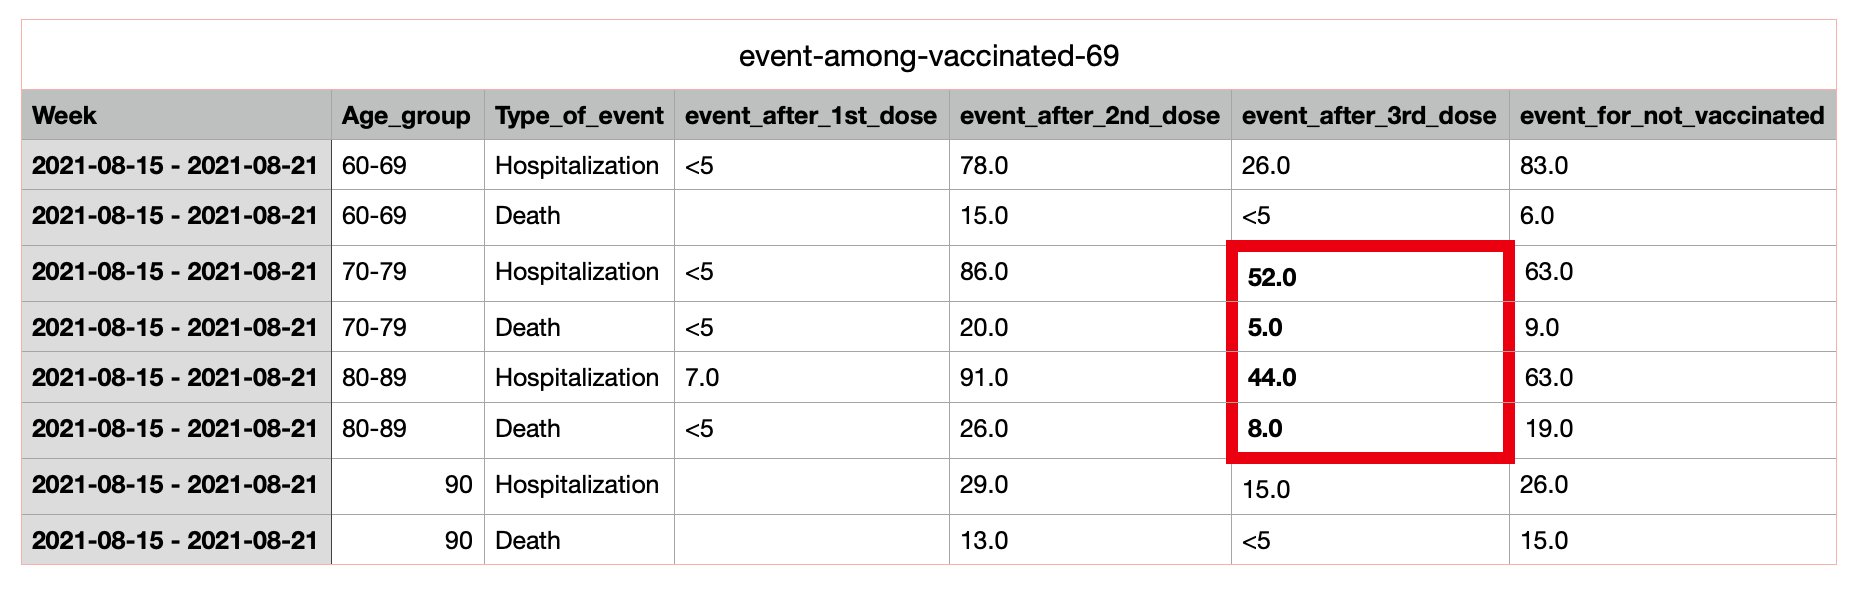Click the bold 5.0 cell
Viewport: 1870px width, 594px height.
(1265, 328)
